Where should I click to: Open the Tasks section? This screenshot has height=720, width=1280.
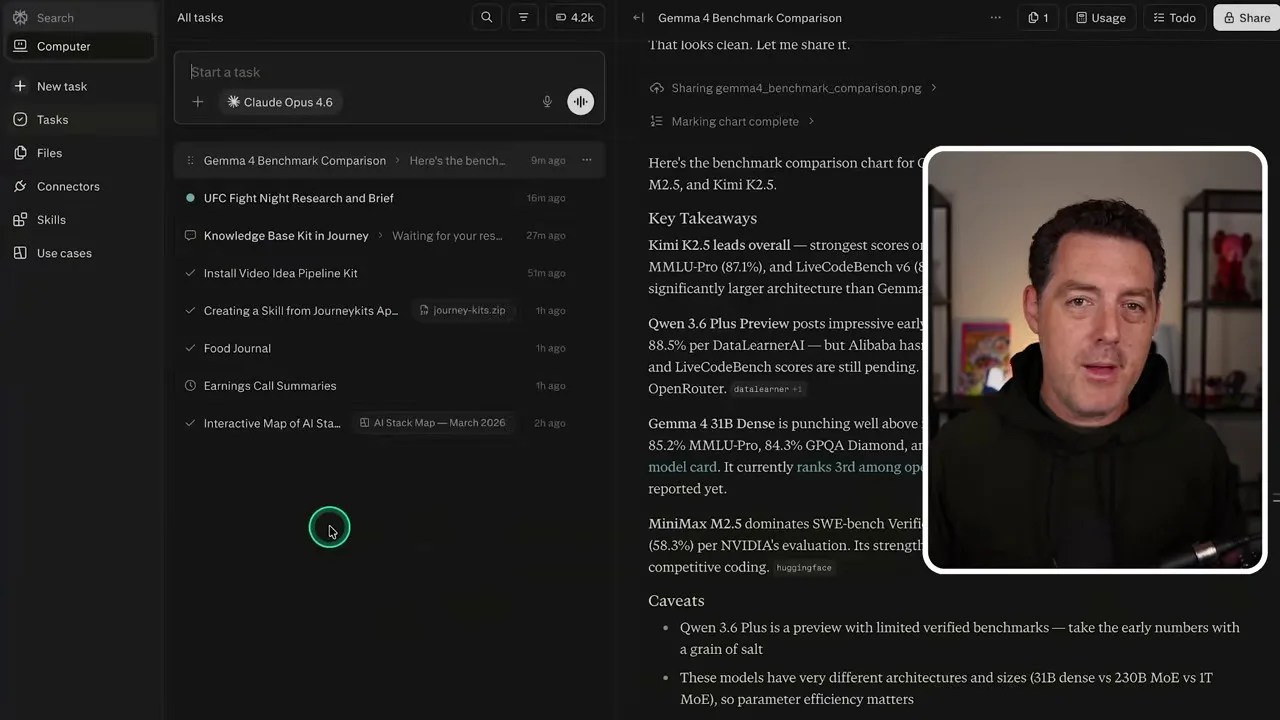[x=80, y=119]
